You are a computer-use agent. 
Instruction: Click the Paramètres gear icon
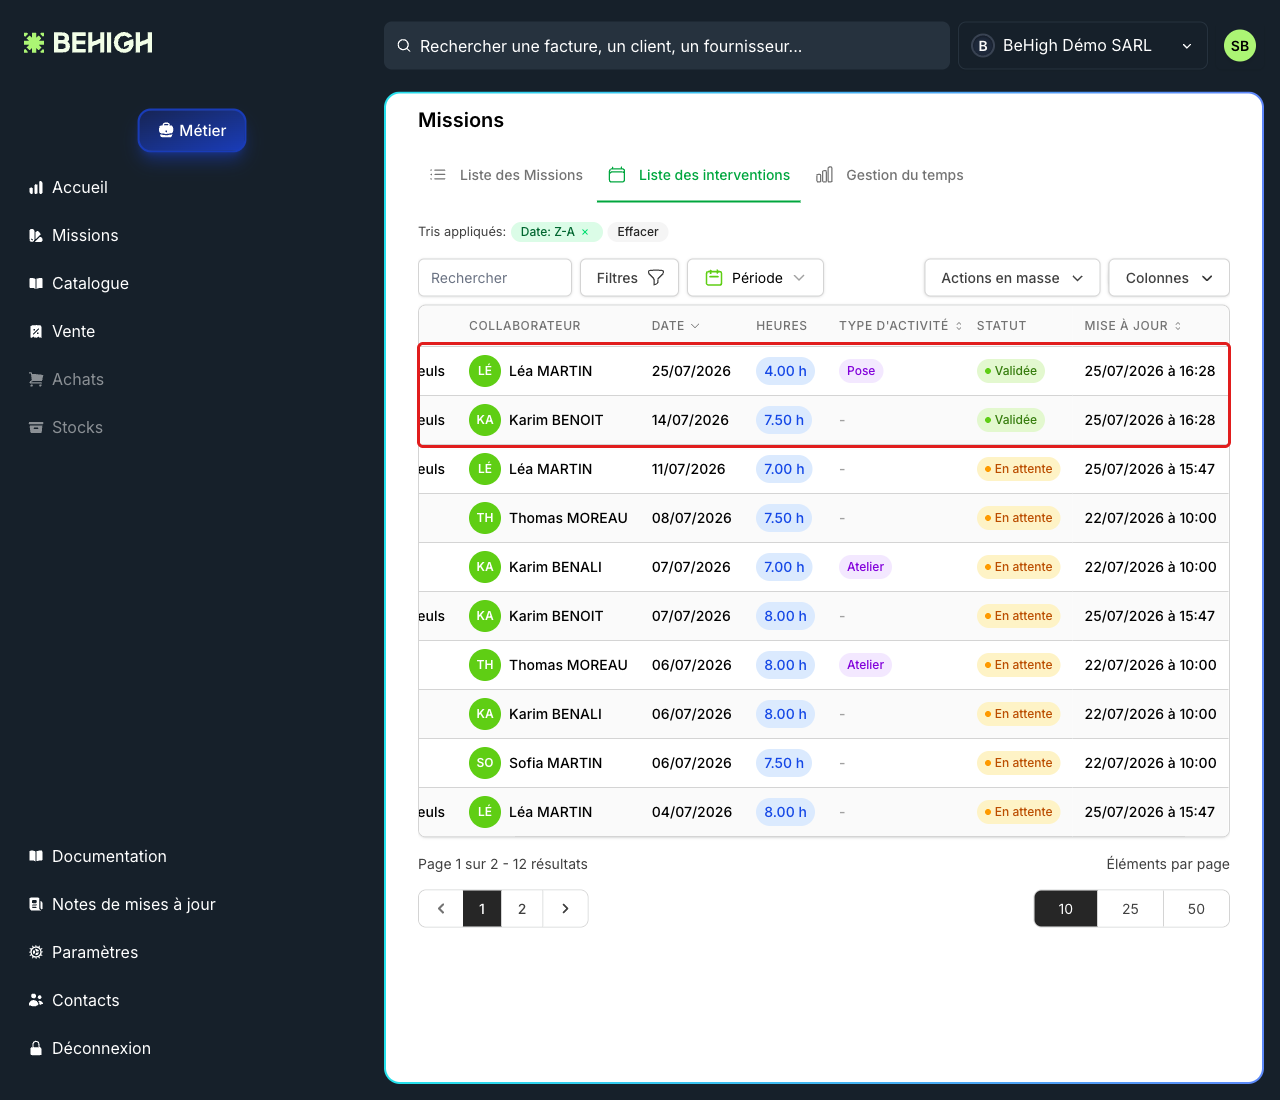pyautogui.click(x=36, y=952)
